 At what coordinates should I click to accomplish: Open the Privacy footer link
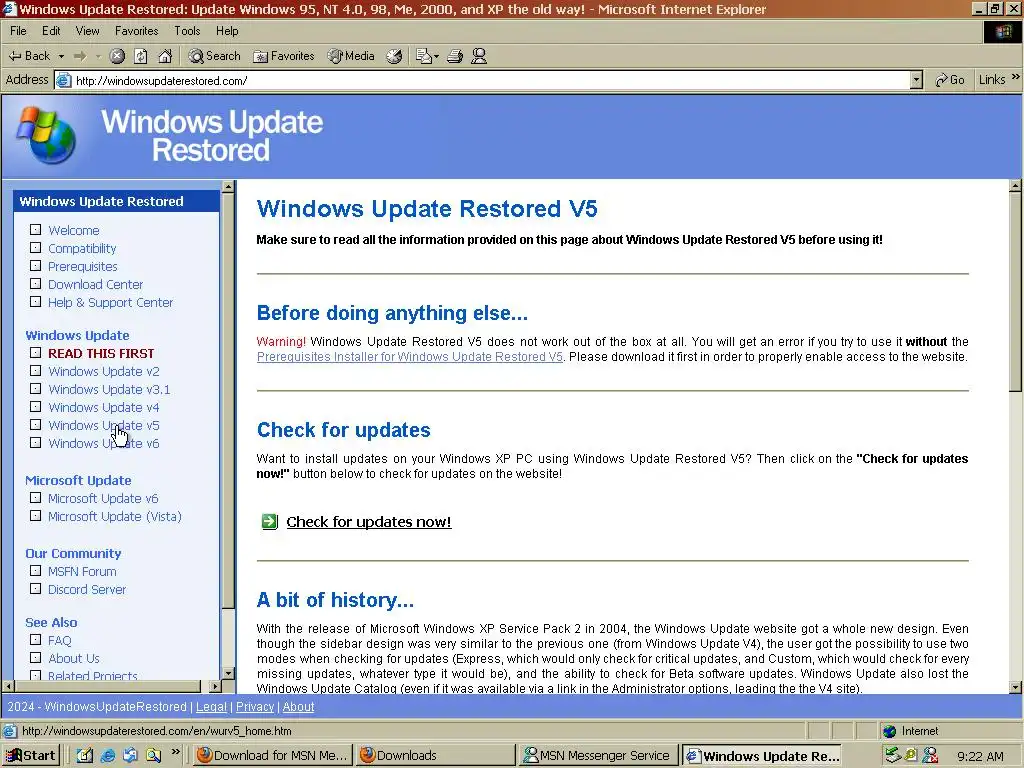[x=255, y=707]
